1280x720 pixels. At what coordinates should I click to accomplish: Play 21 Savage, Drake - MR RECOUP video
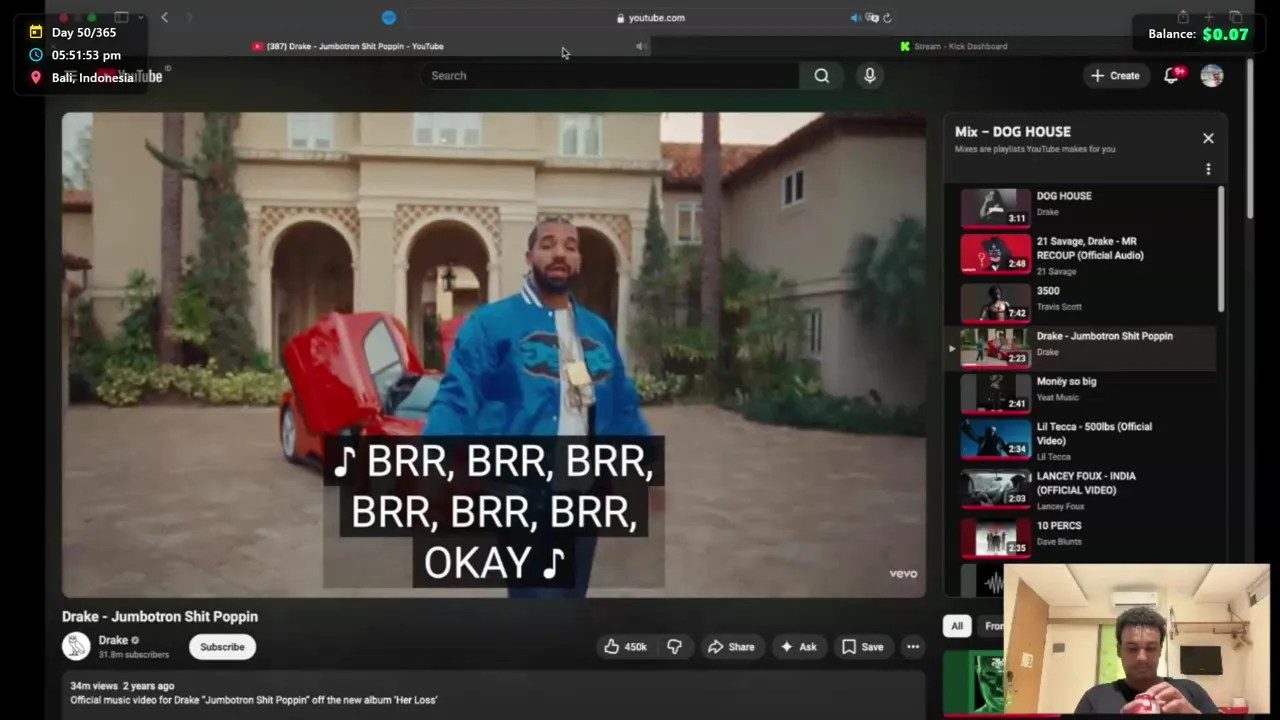pyautogui.click(x=1080, y=253)
